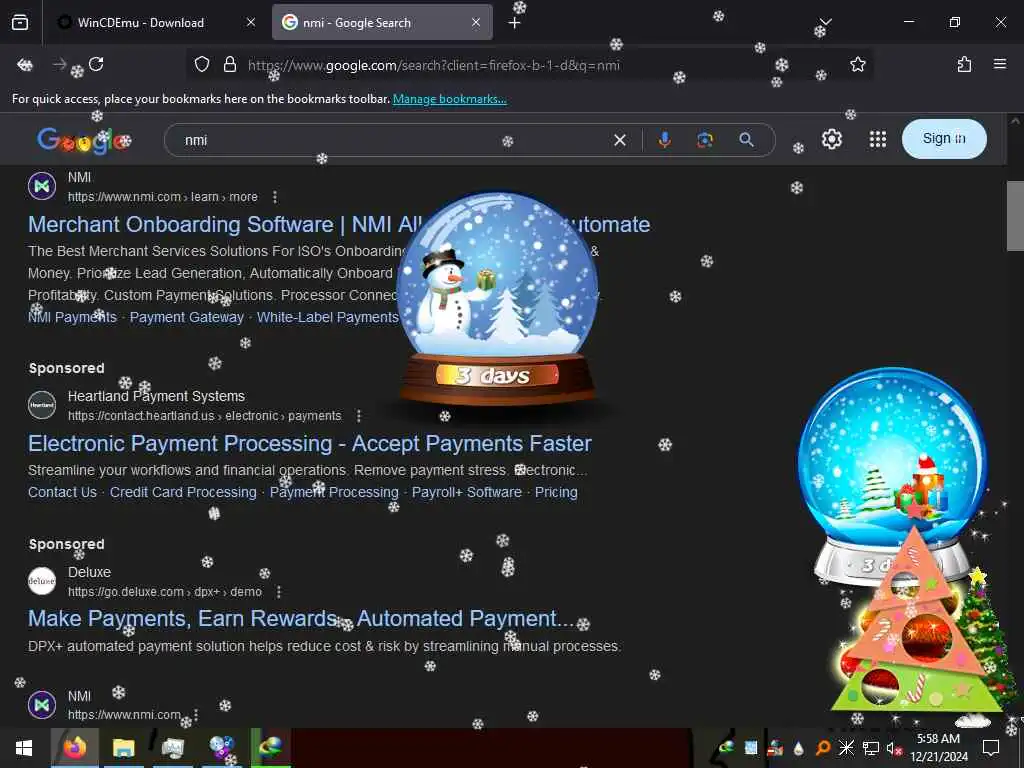Image resolution: width=1024 pixels, height=768 pixels.
Task: Follow the Payroll+ Software sitelink
Action: 466,492
